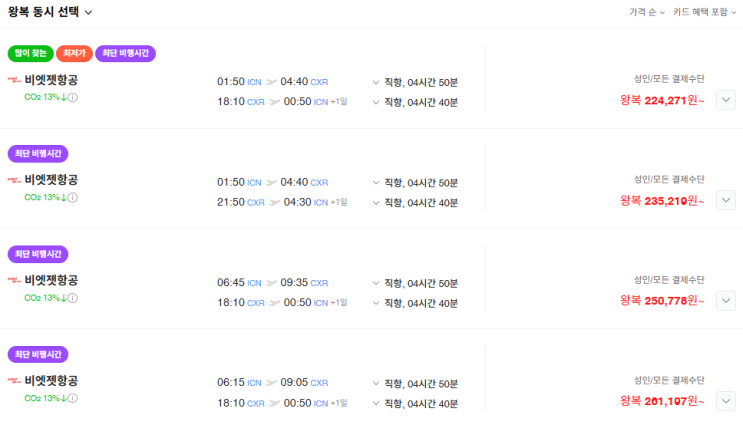Click the CO₂ info icon on the 224,271원 flight

pos(73,98)
